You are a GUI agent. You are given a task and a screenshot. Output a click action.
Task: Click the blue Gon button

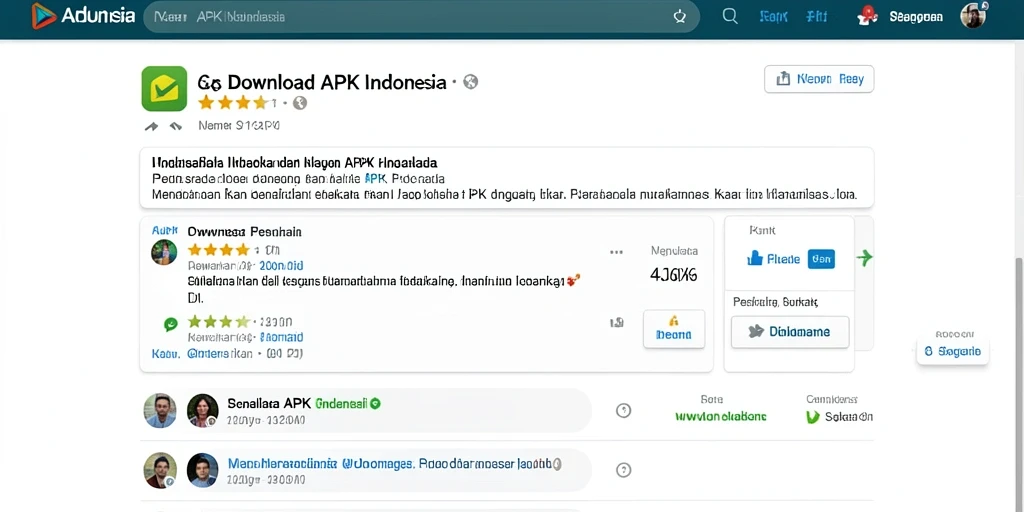tap(821, 259)
